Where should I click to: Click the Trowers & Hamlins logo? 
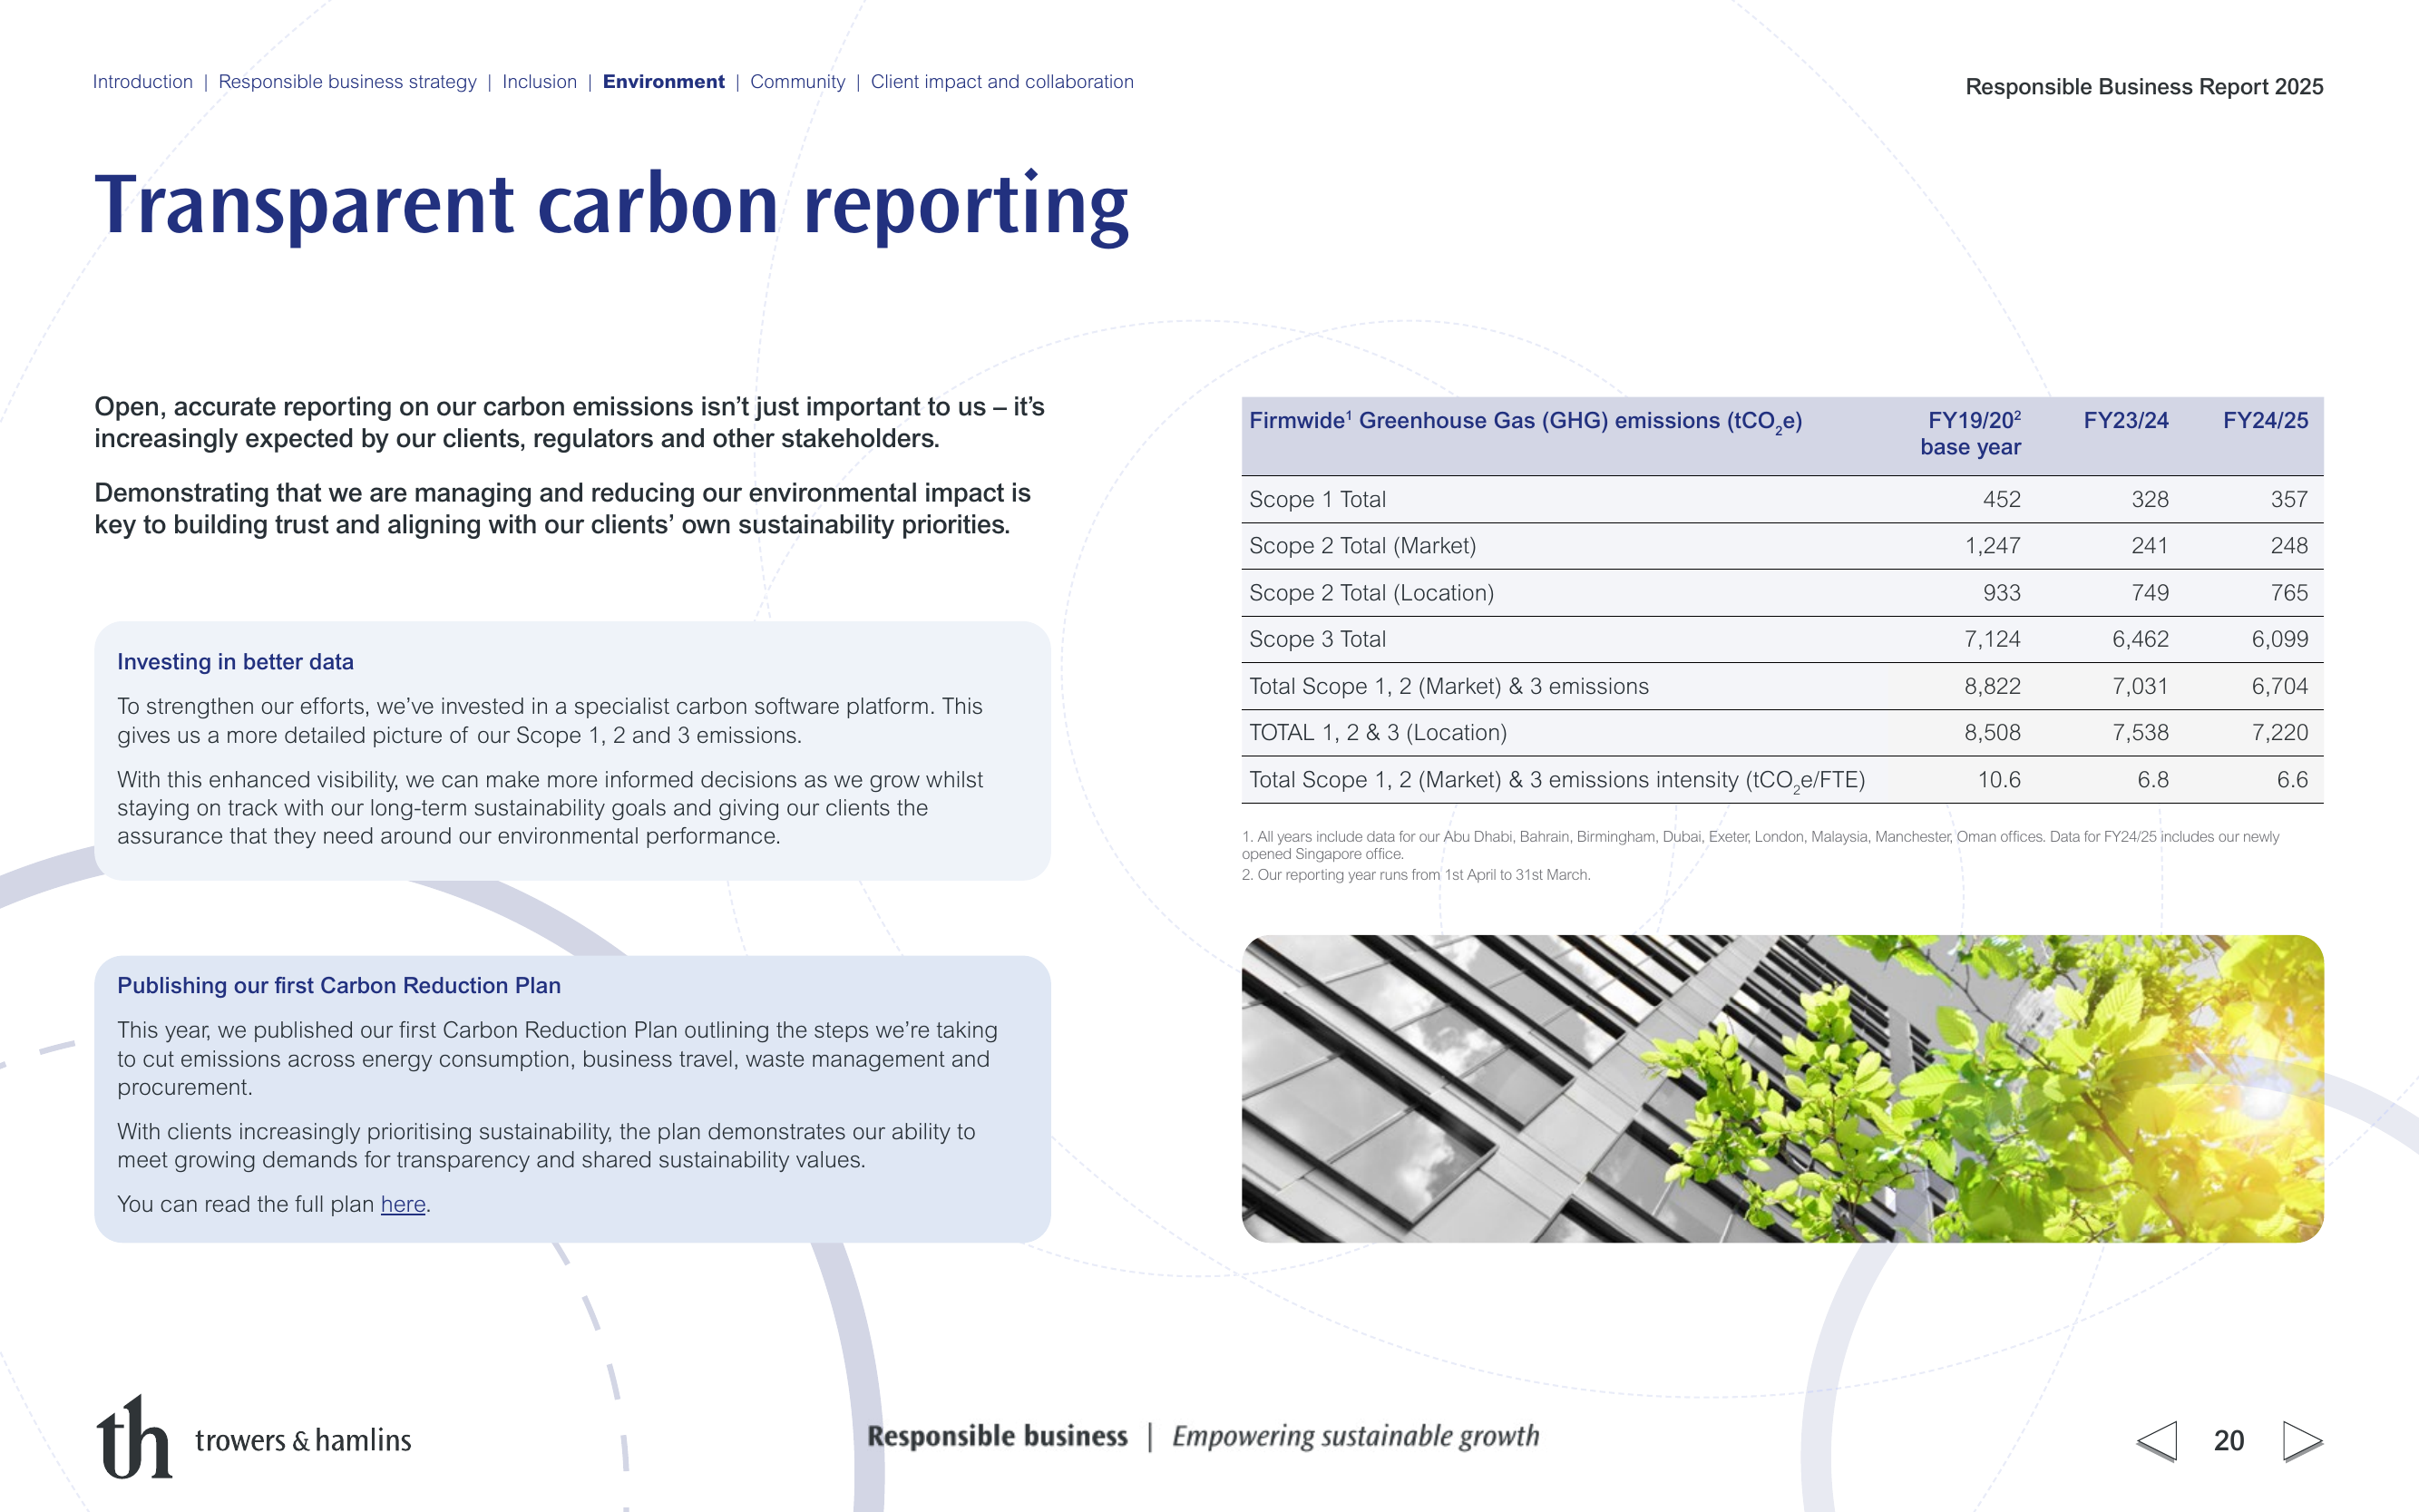coord(254,1437)
